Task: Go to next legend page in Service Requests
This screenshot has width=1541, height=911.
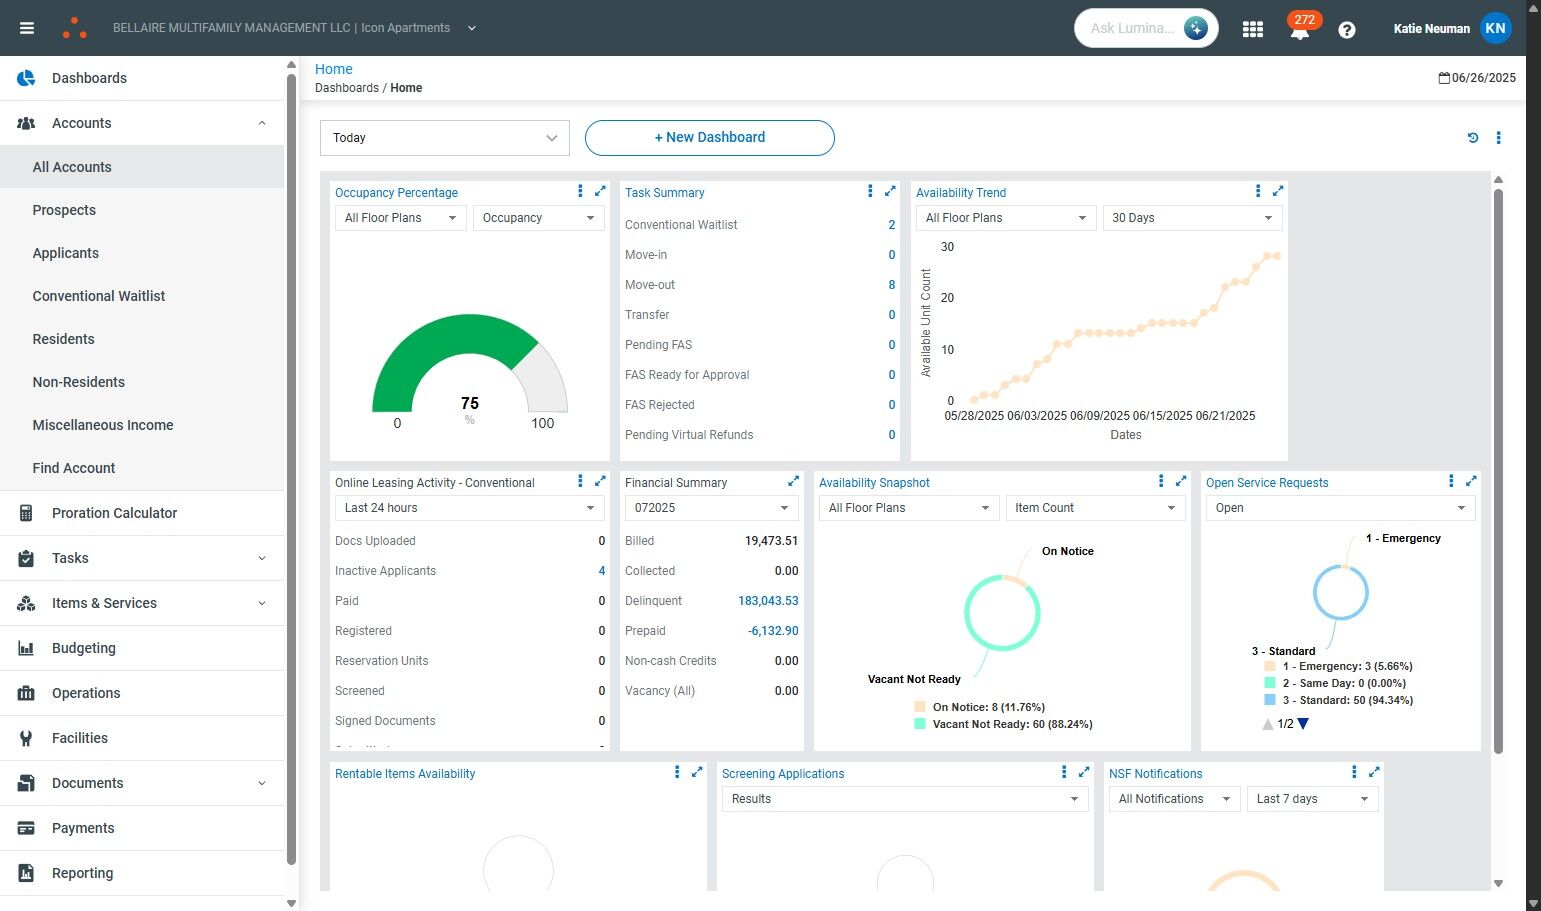Action: point(1303,724)
